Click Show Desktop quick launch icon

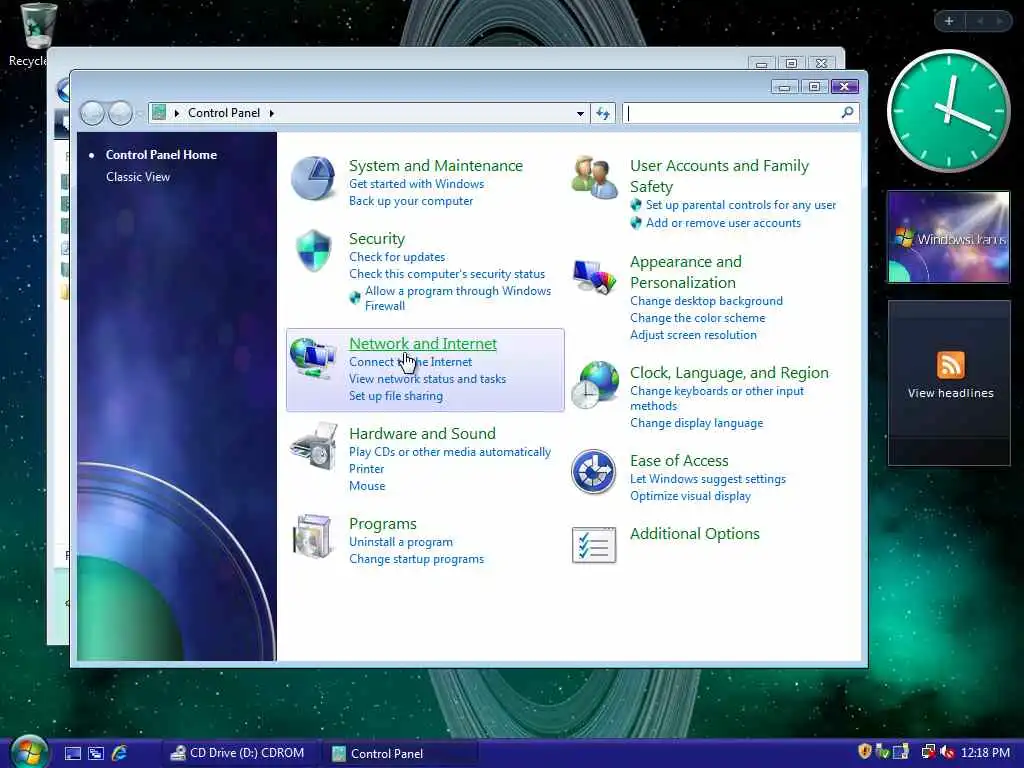[72, 753]
